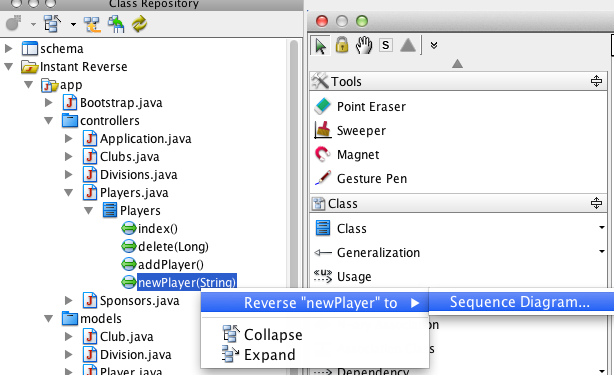Viewport: 614px width, 375px height.
Task: Expand the Division.java node
Action: (69, 355)
